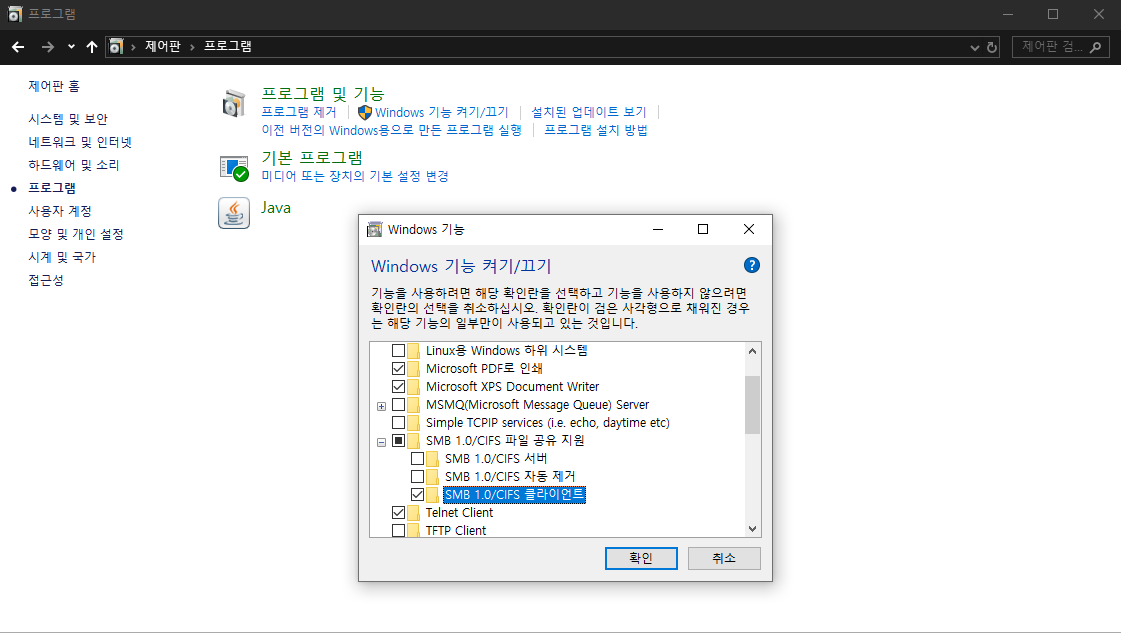The width and height of the screenshot is (1121, 633).
Task: Enable Linux용 Windows 하위 시스템 checkbox
Action: coord(398,350)
